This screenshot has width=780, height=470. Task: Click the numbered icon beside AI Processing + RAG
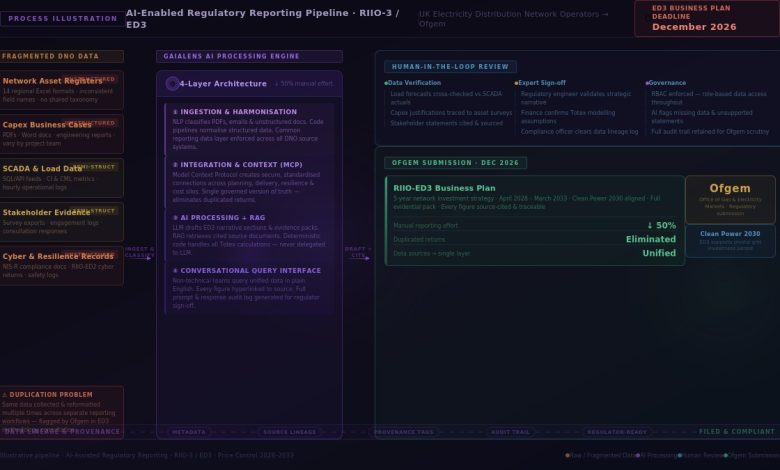[x=175, y=217]
